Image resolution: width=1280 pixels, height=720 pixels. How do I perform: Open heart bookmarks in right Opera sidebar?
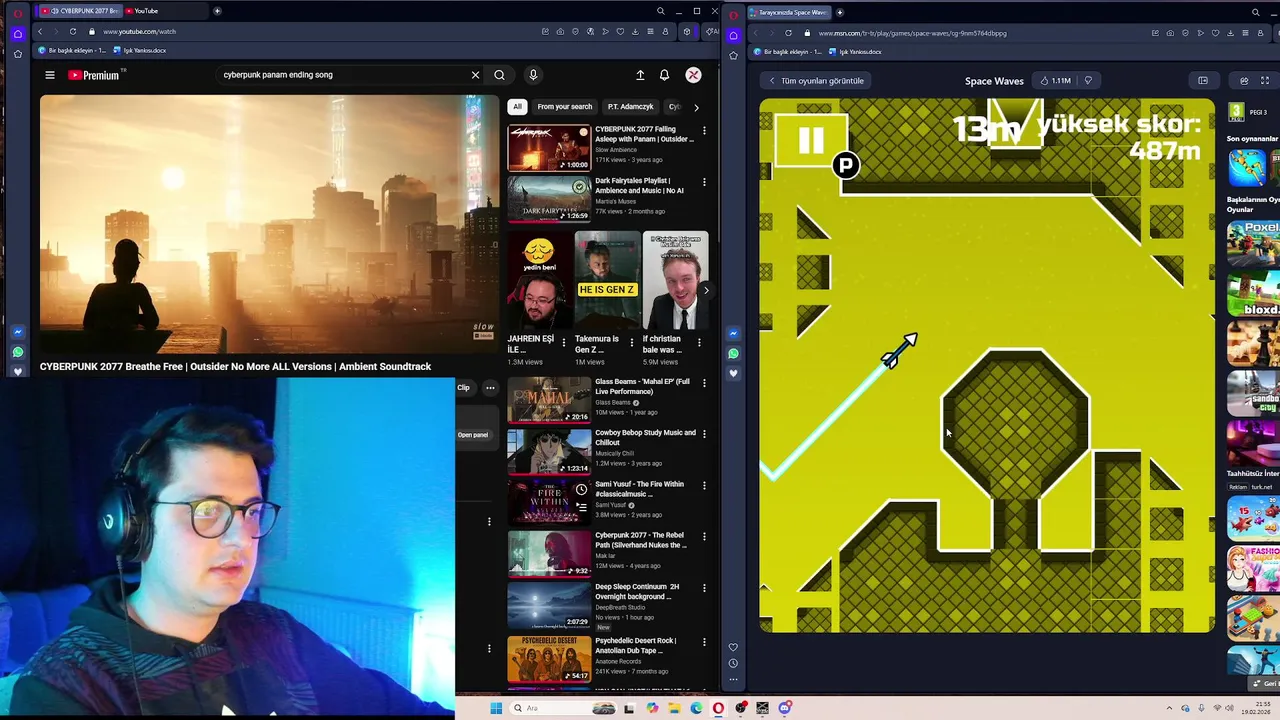pyautogui.click(x=733, y=647)
